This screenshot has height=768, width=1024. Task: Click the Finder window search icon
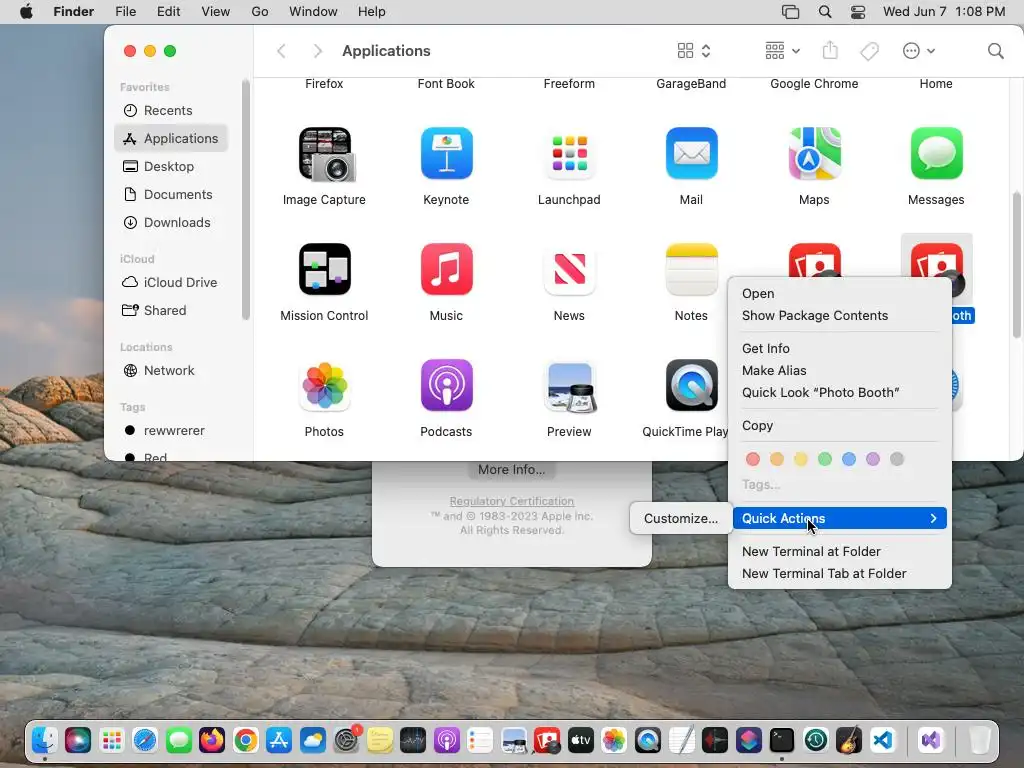(x=995, y=51)
